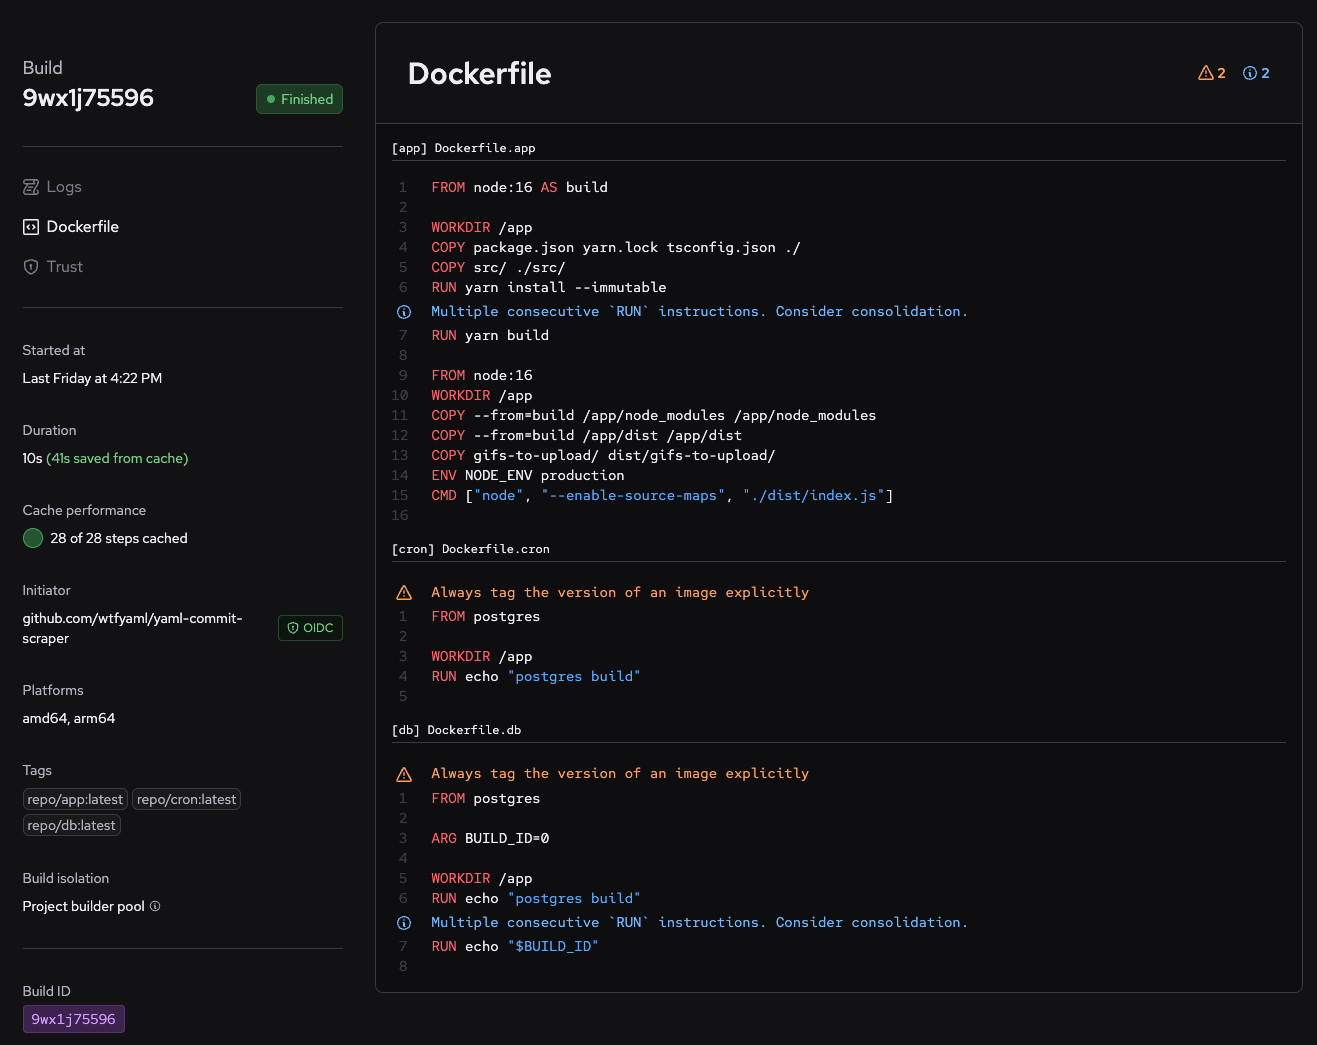Collapse the [cron] Dockerfile.cron section
Viewport: 1317px width, 1045px height.
tap(470, 548)
